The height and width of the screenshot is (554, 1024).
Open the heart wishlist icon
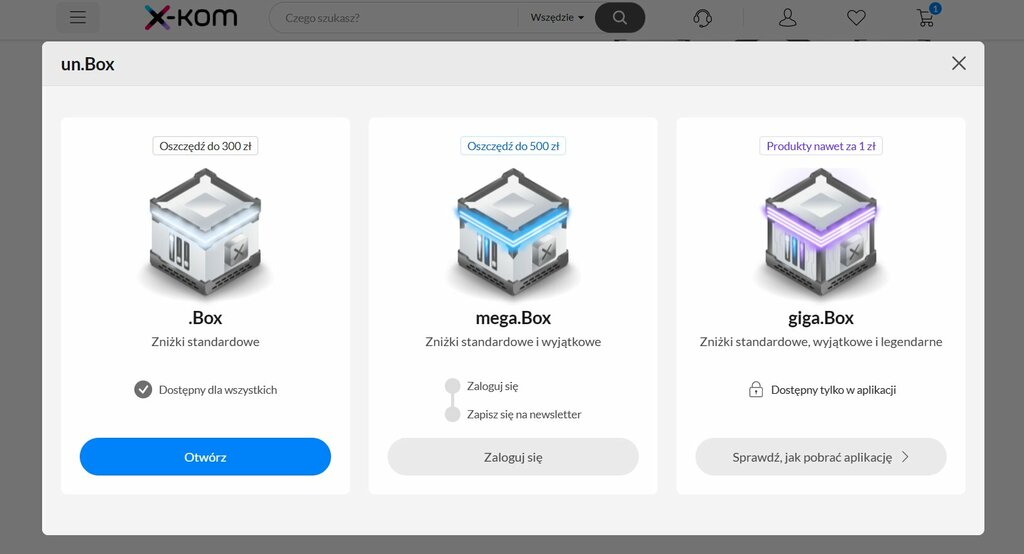(856, 18)
